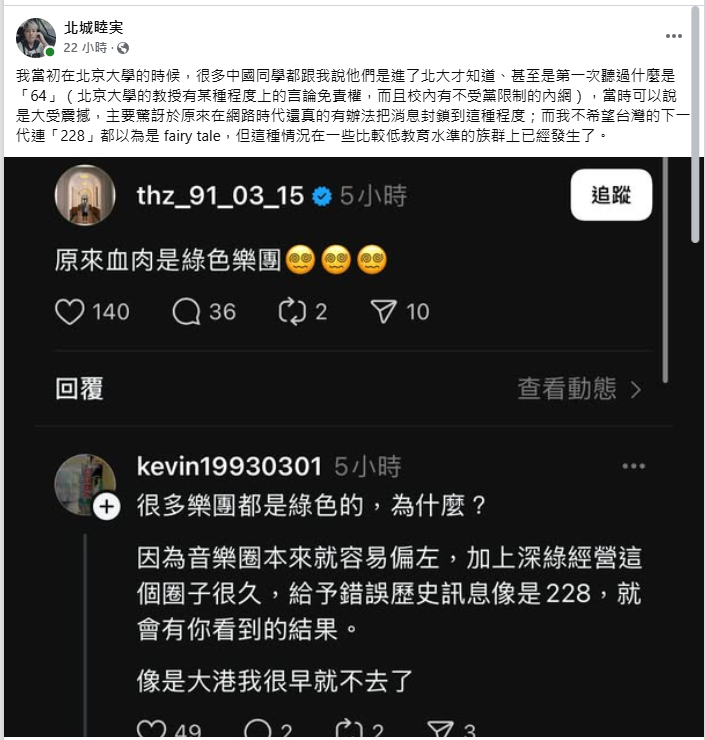Like kevin19930301's reply heart icon
The image size is (706, 740).
click(x=151, y=729)
